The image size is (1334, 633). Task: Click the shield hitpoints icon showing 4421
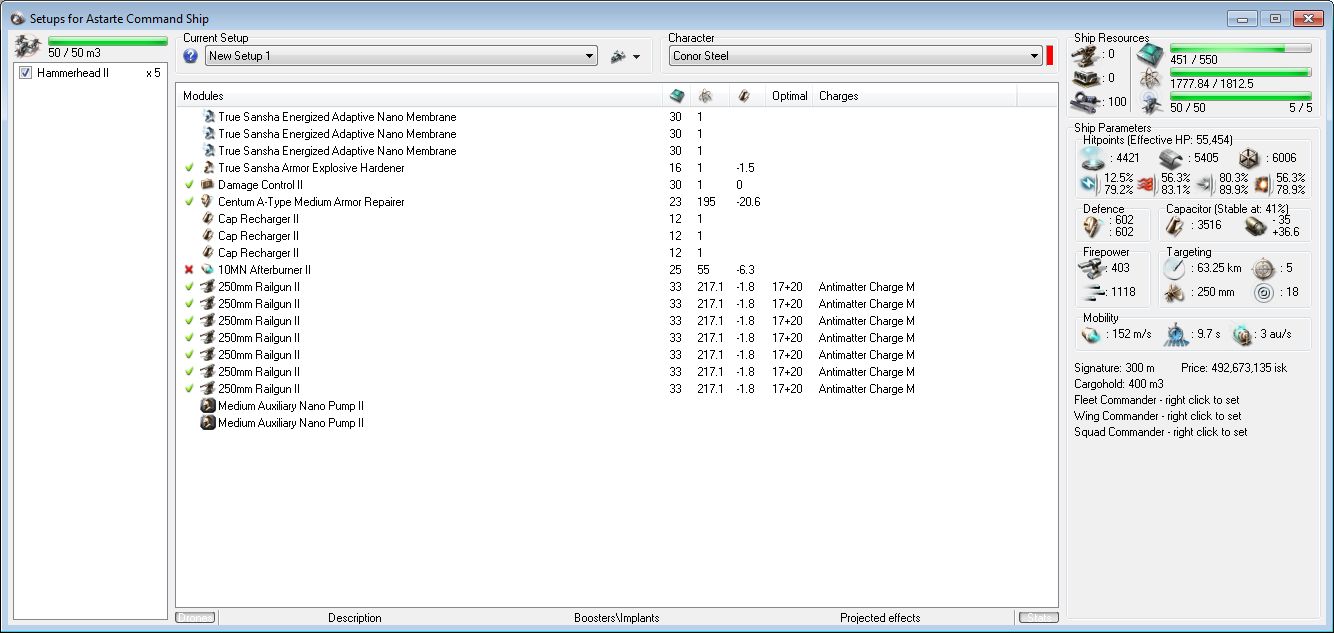tap(1093, 158)
